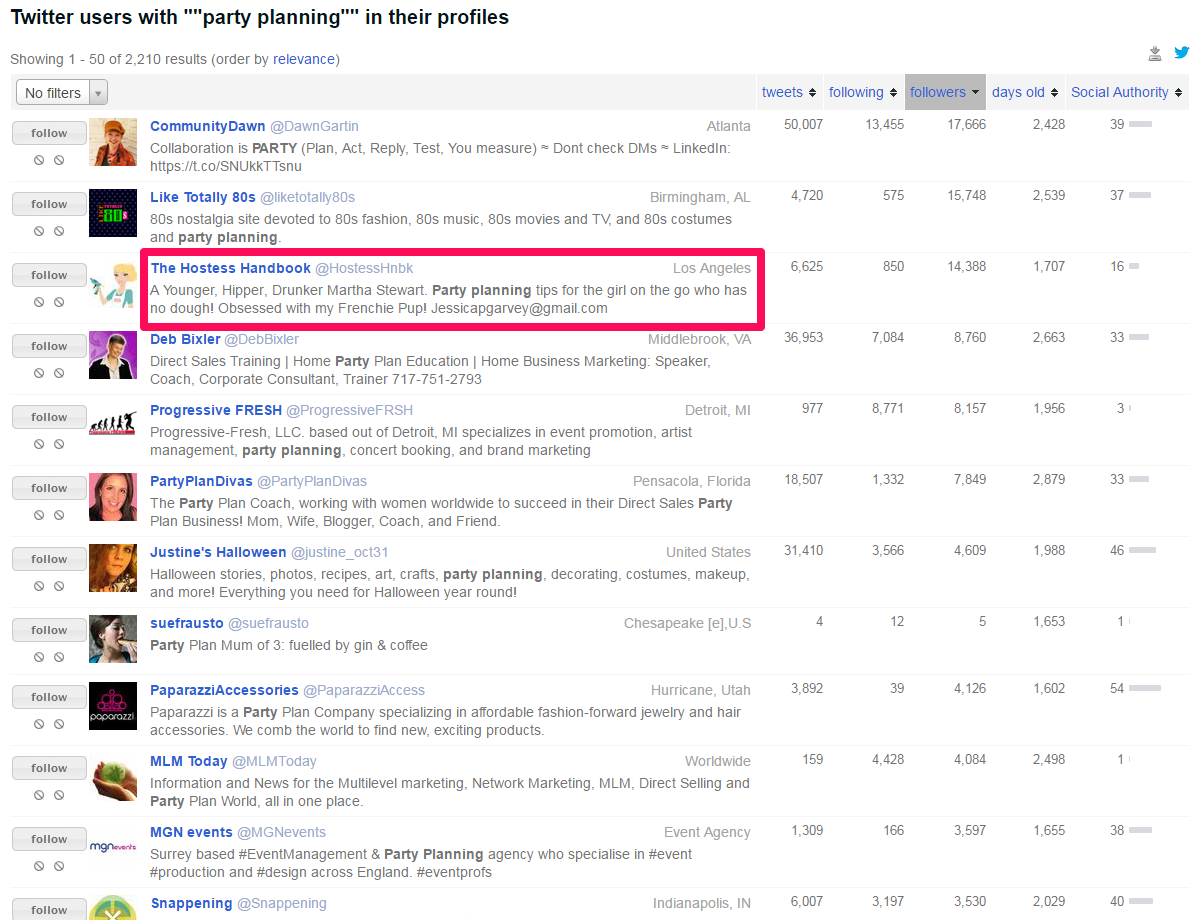Screen dimensions: 1198x920
Task: Click follower count 17,666
Action: click(966, 125)
